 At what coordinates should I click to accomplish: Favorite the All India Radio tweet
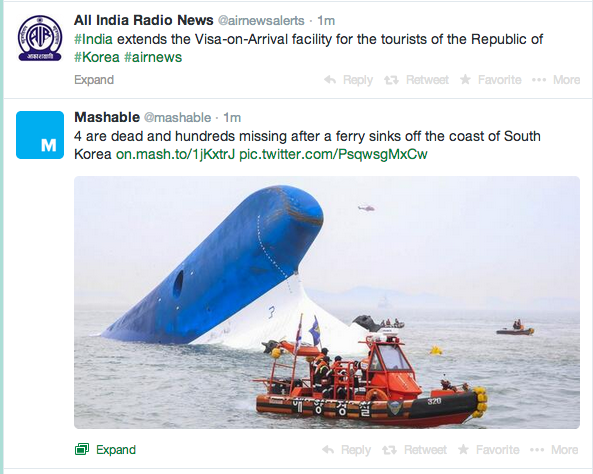pyautogui.click(x=491, y=80)
